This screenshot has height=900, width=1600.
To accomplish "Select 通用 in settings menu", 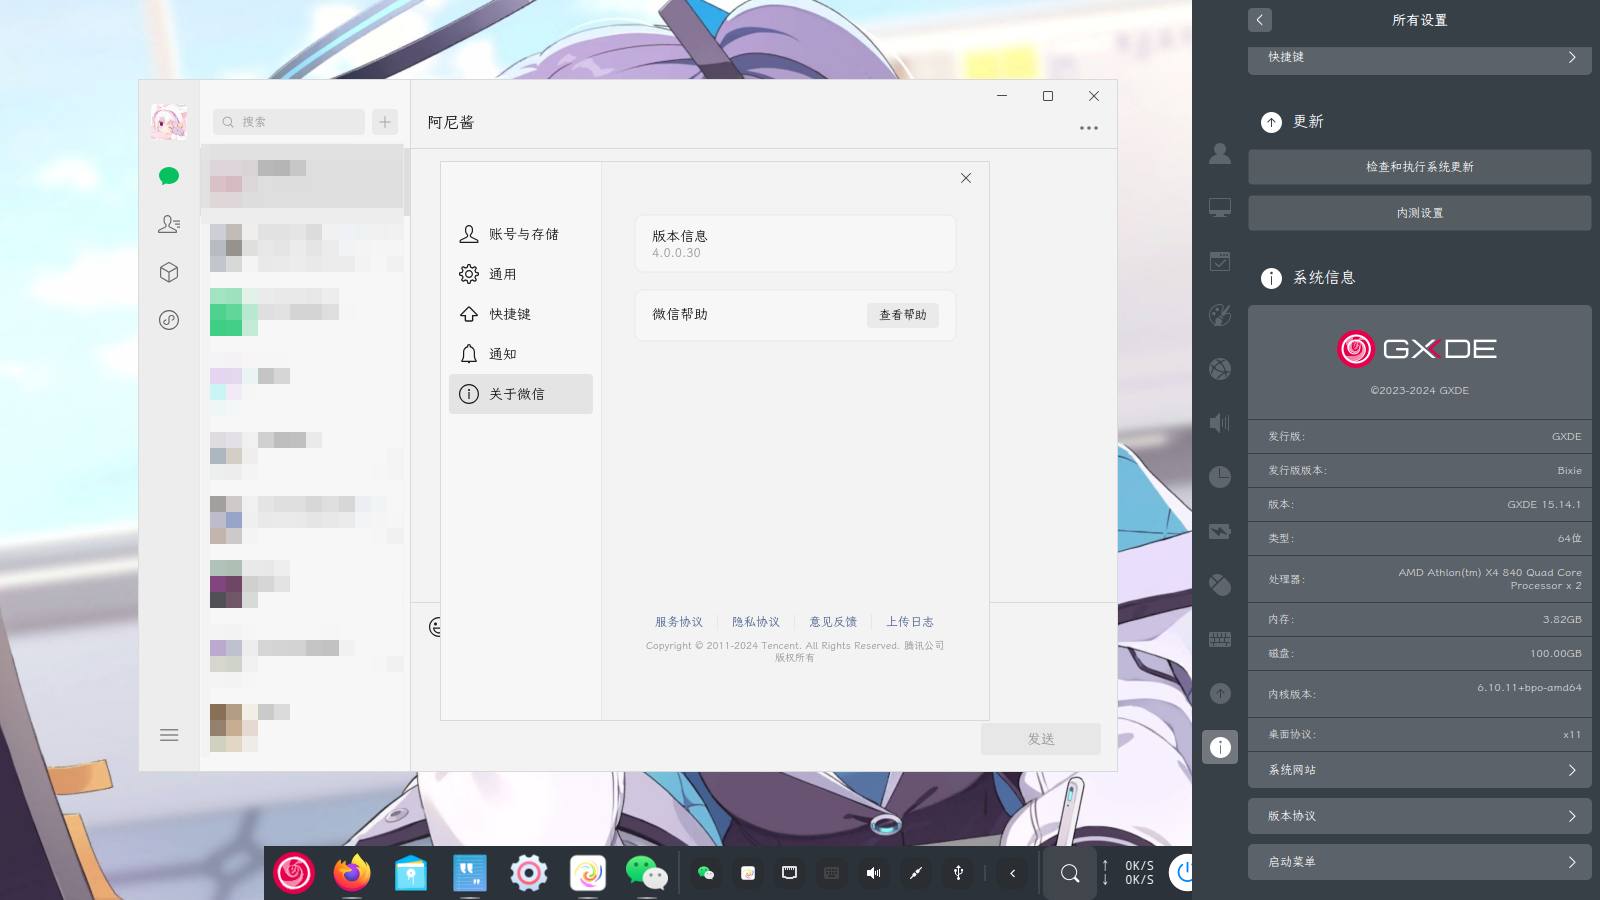I will (521, 274).
